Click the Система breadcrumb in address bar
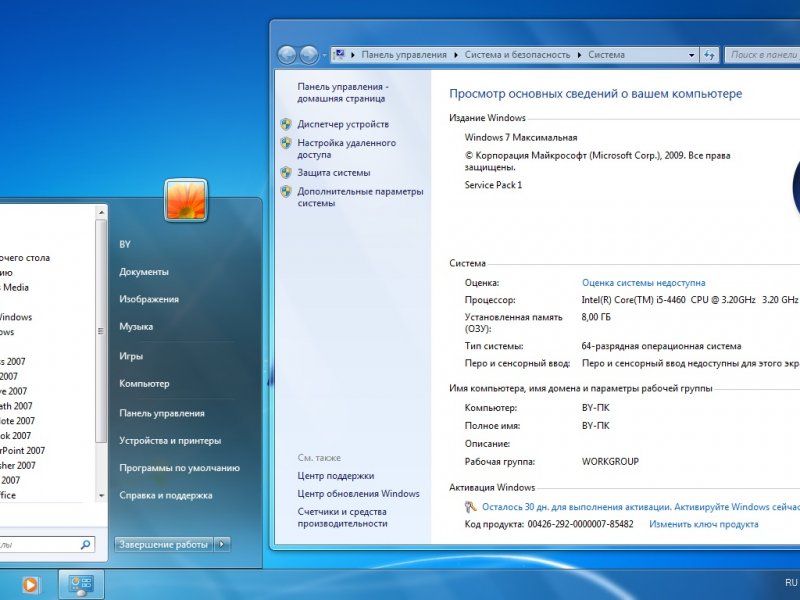The height and width of the screenshot is (600, 800). click(606, 55)
